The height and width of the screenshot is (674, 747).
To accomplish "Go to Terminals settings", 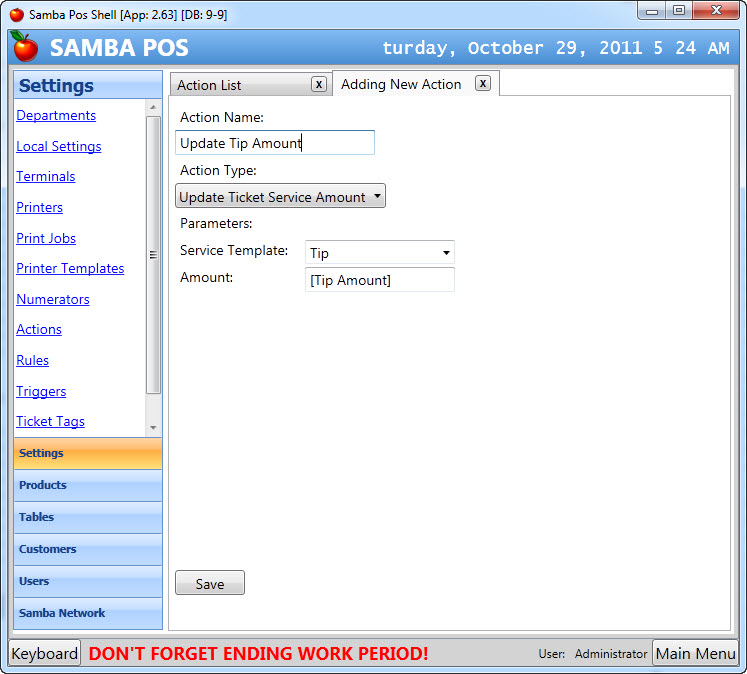I will click(46, 176).
